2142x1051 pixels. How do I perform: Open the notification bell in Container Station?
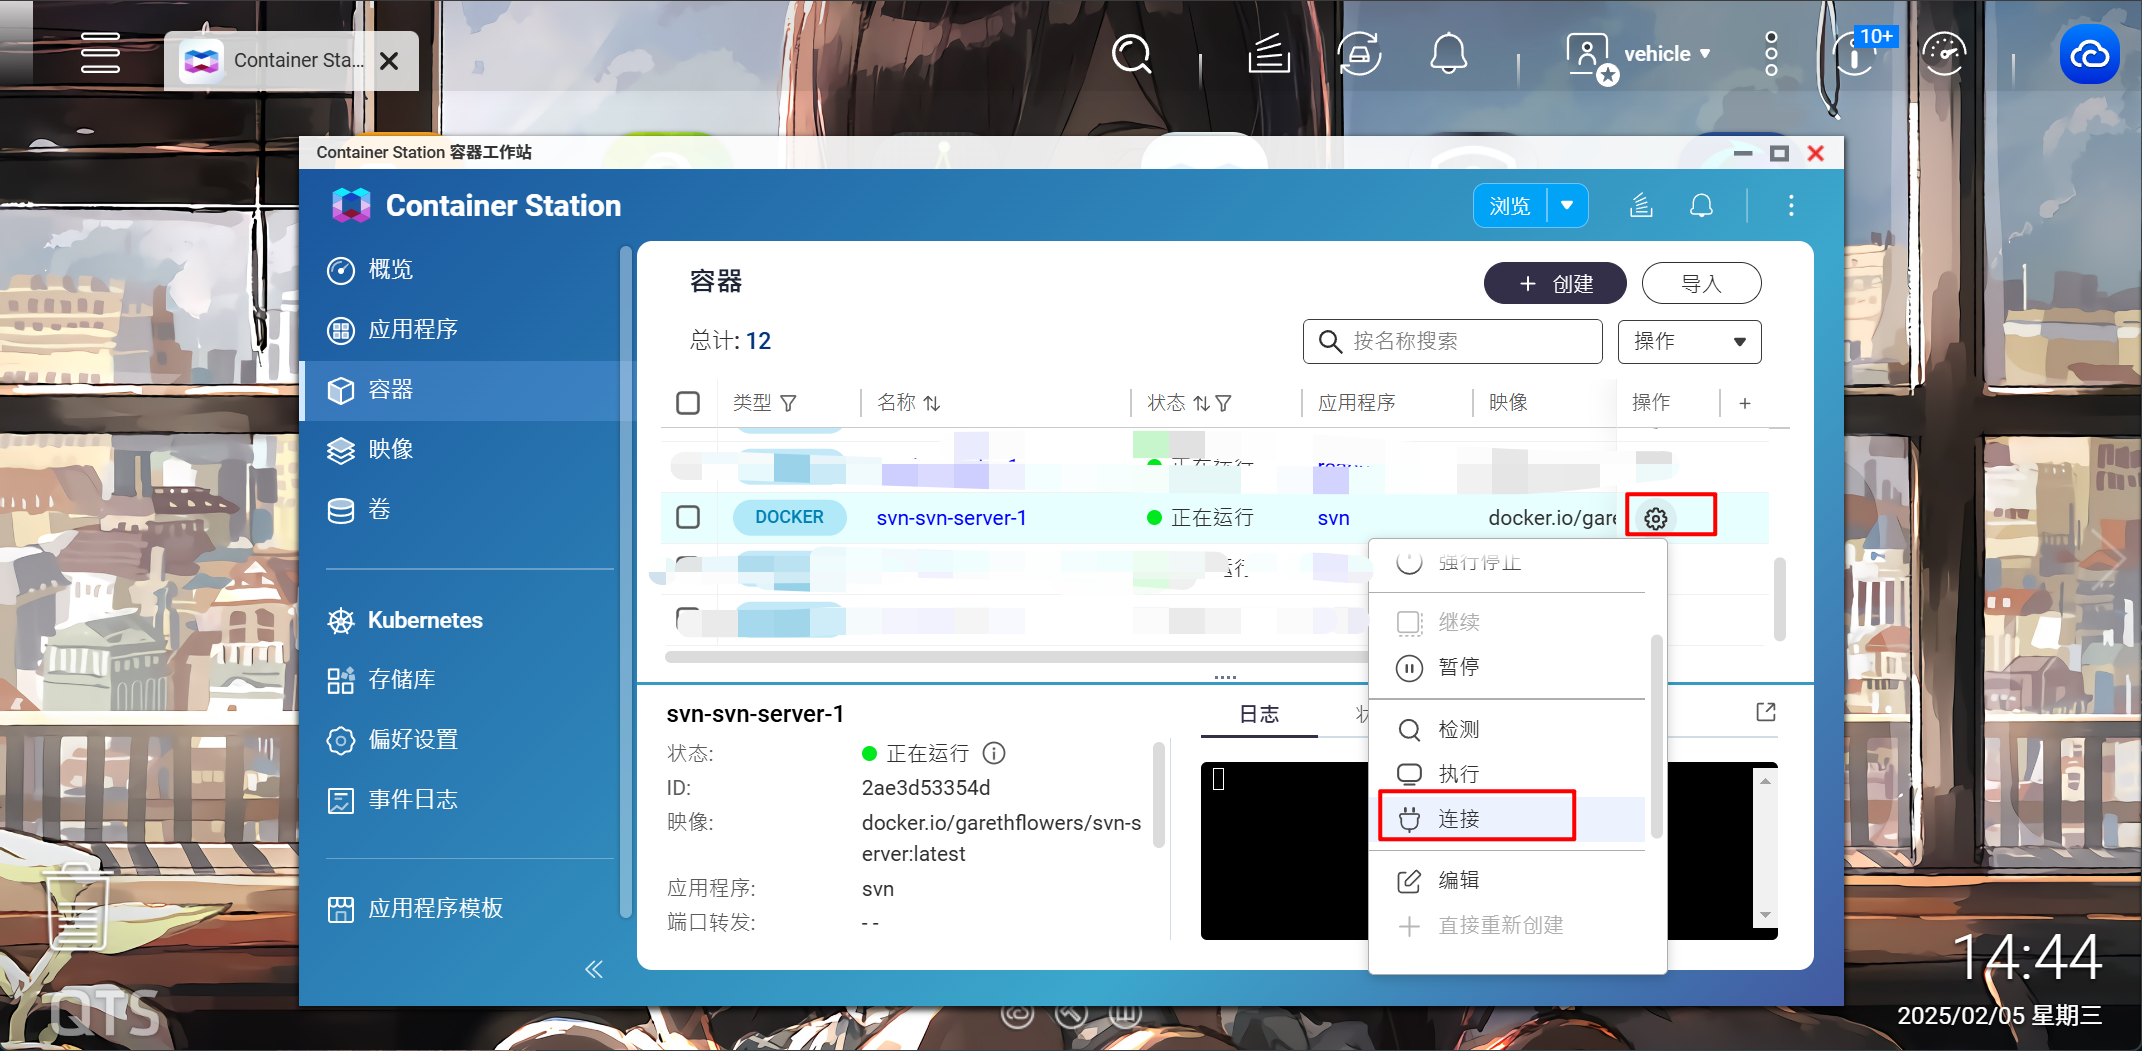pos(1701,206)
